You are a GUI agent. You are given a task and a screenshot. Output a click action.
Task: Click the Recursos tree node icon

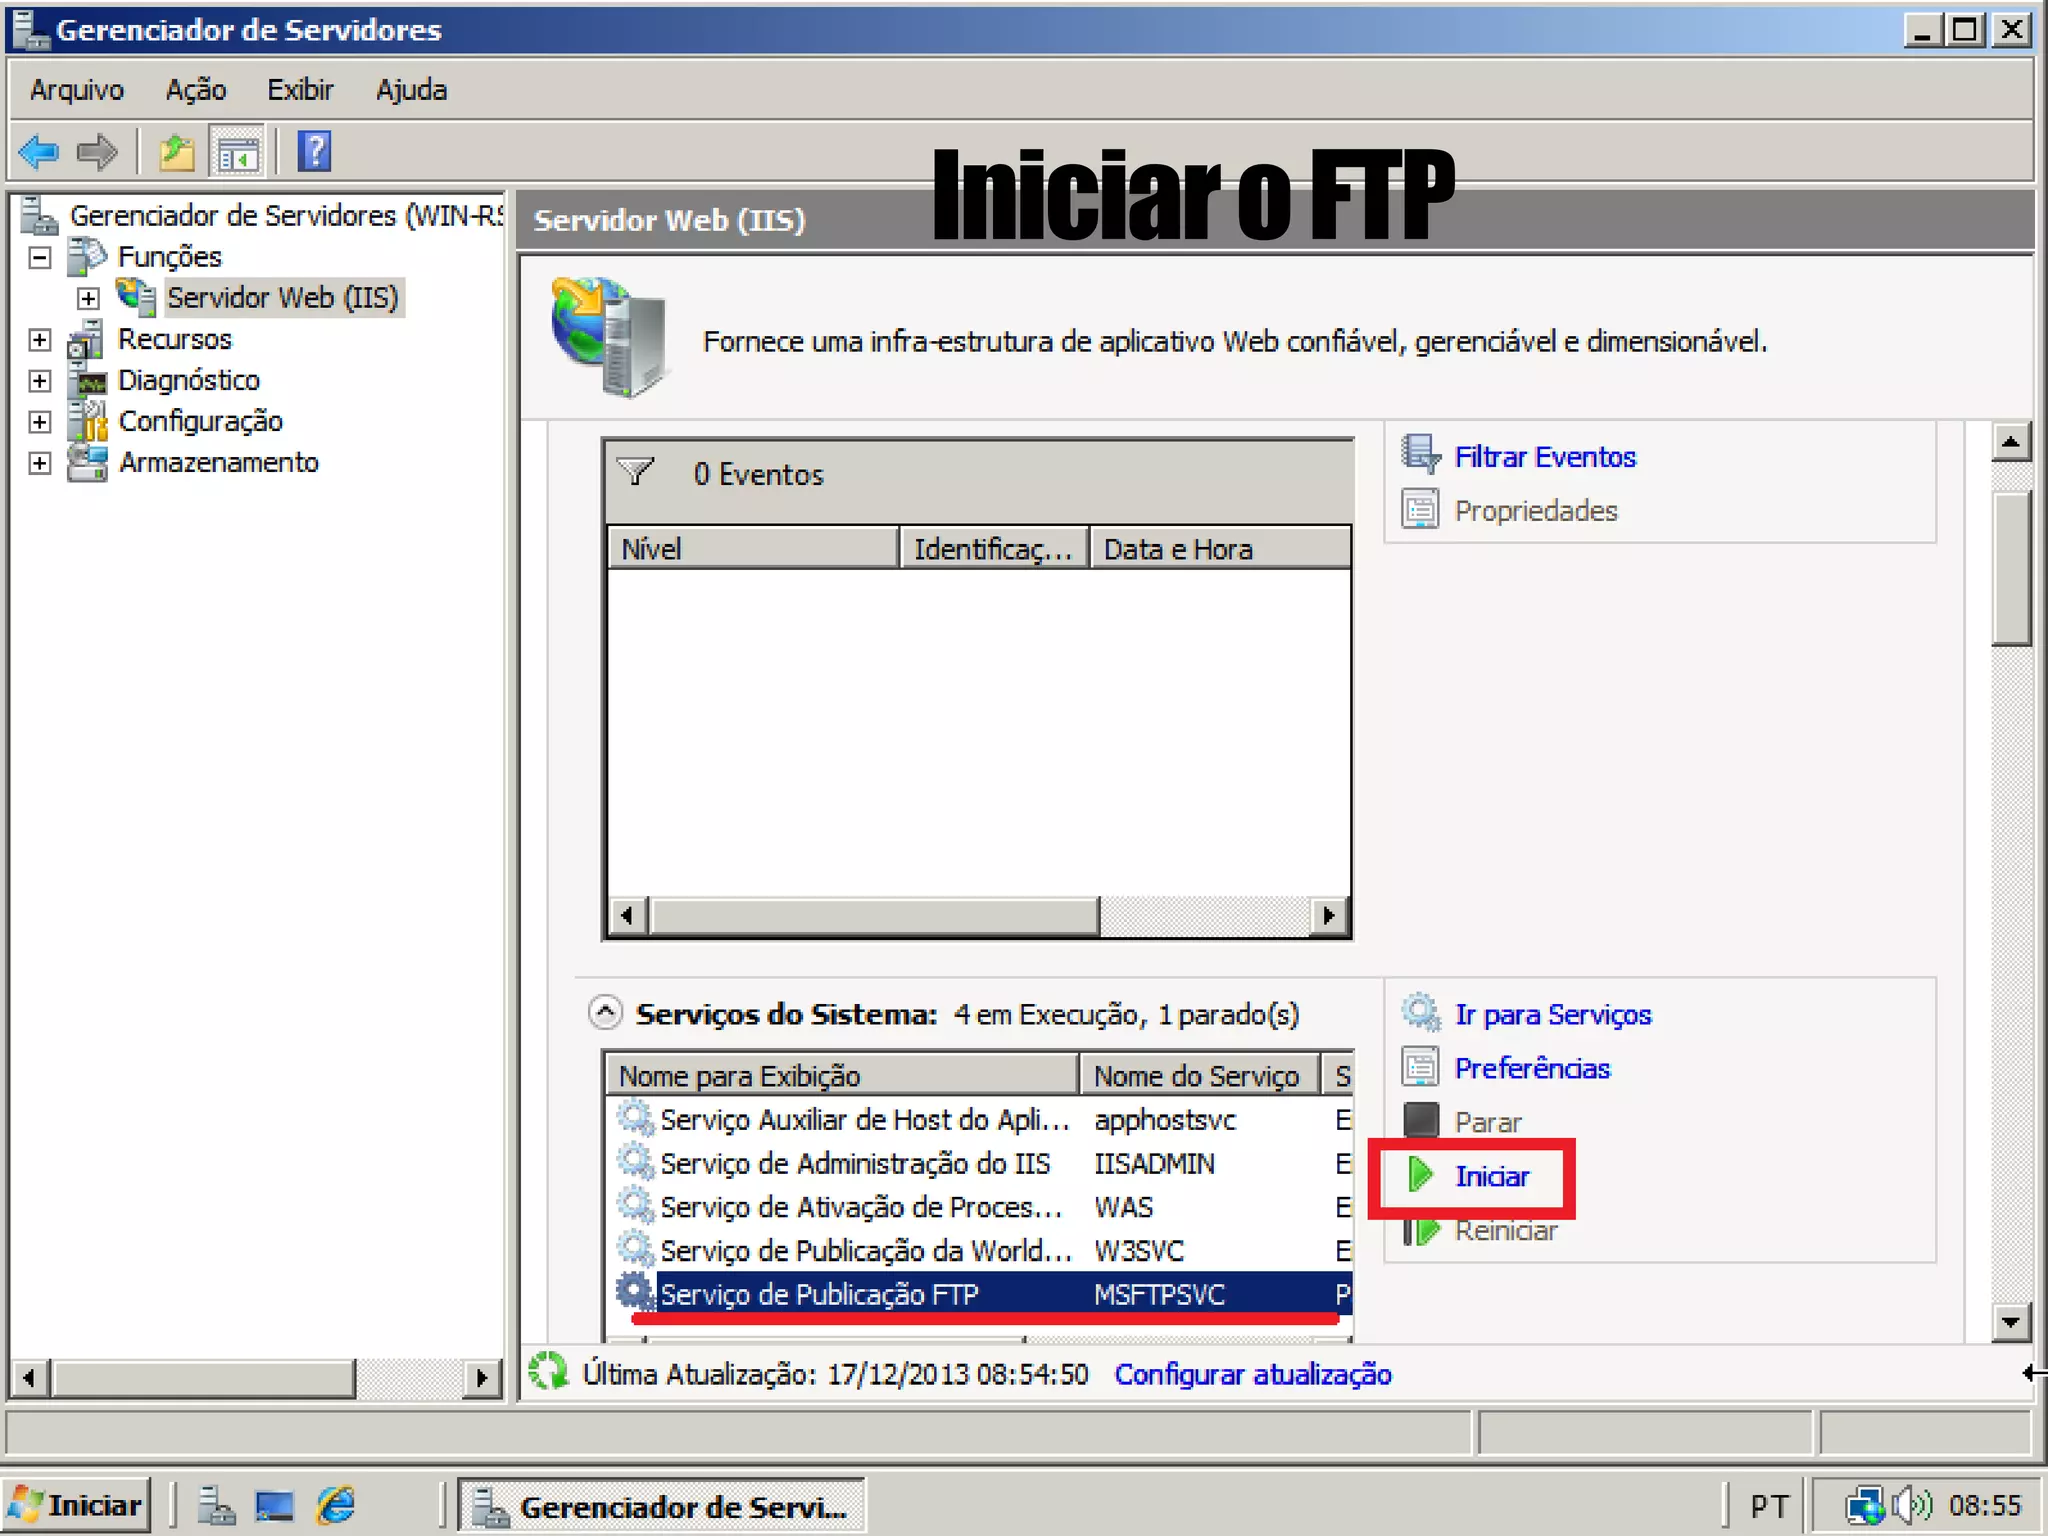tap(86, 339)
